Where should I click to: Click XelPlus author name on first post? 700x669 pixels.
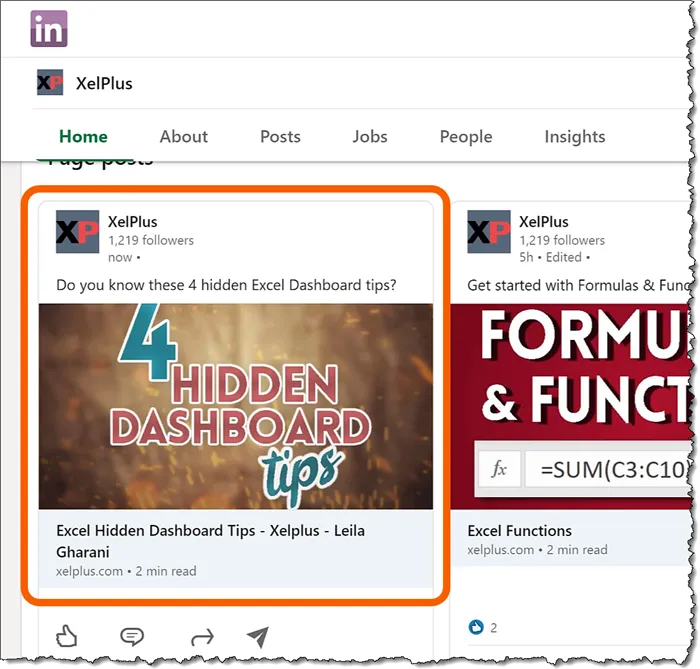[132, 222]
